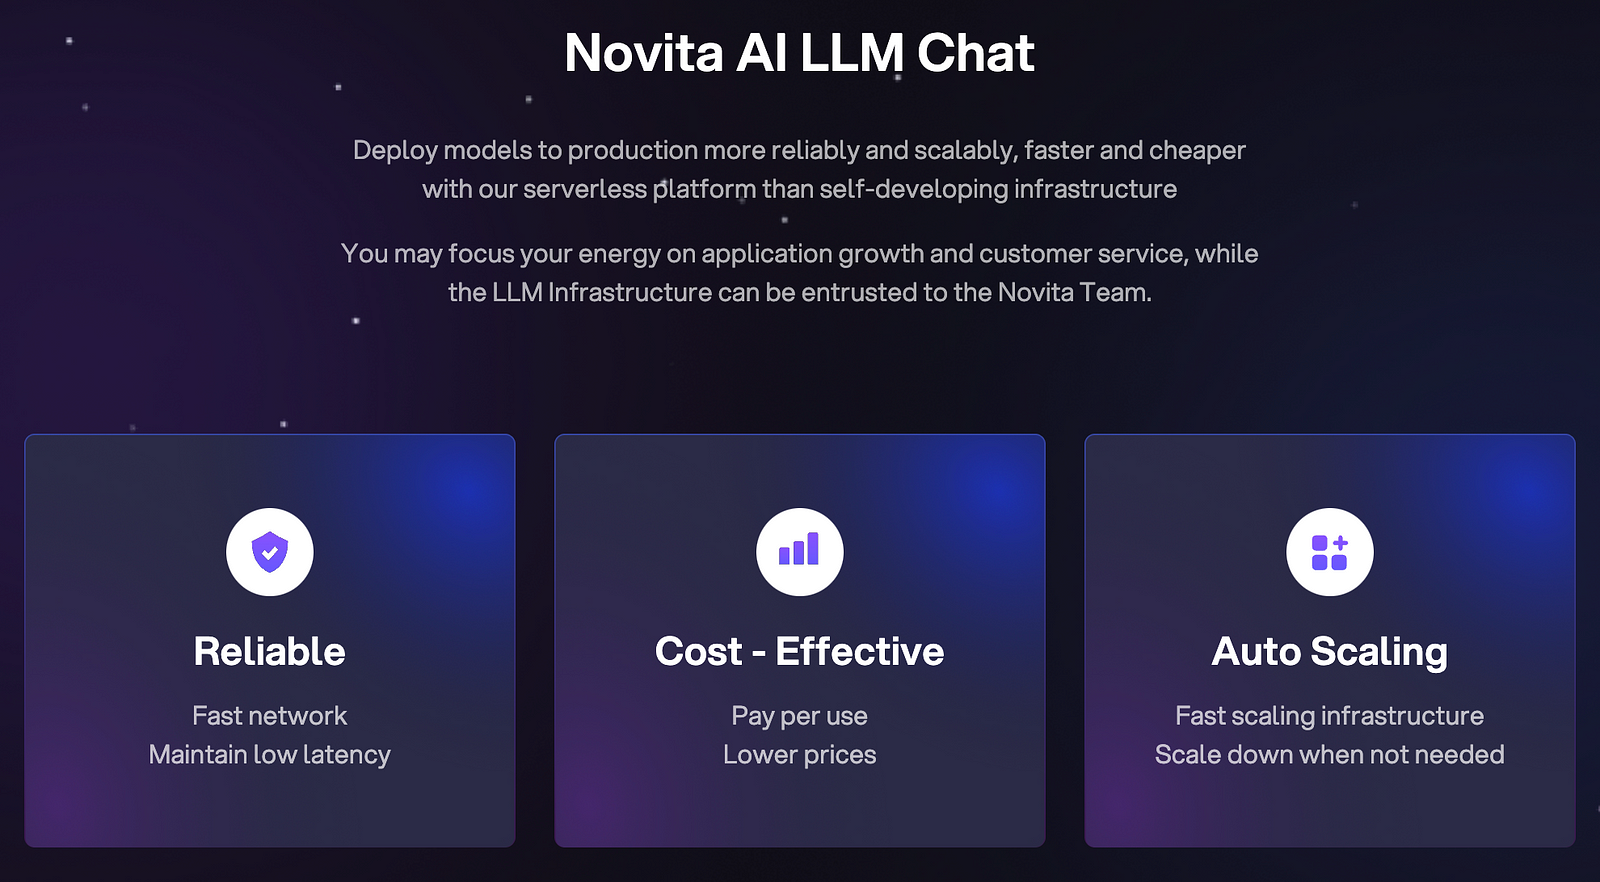Image resolution: width=1600 pixels, height=882 pixels.
Task: Click the Reliable heading
Action: point(270,652)
